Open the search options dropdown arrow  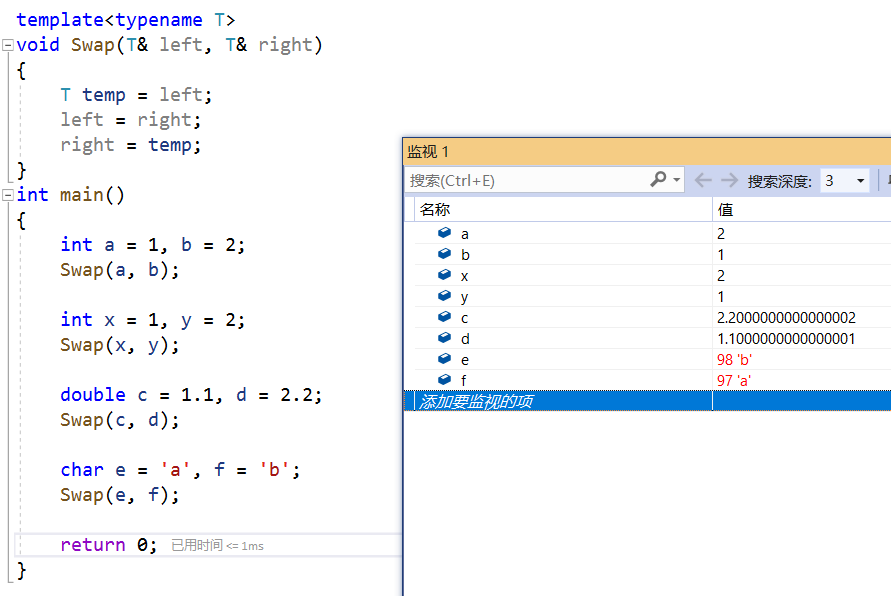(x=676, y=180)
